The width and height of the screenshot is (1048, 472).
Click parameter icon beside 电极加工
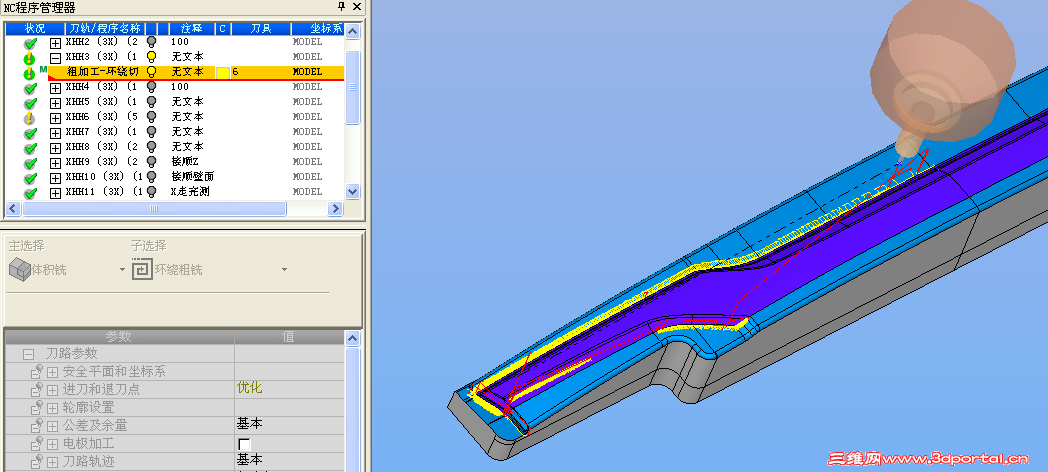(36, 443)
